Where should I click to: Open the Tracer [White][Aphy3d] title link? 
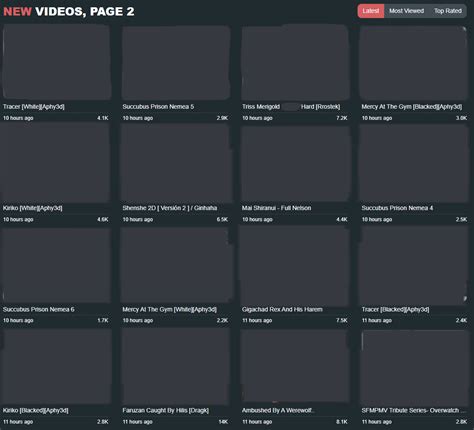pos(34,107)
